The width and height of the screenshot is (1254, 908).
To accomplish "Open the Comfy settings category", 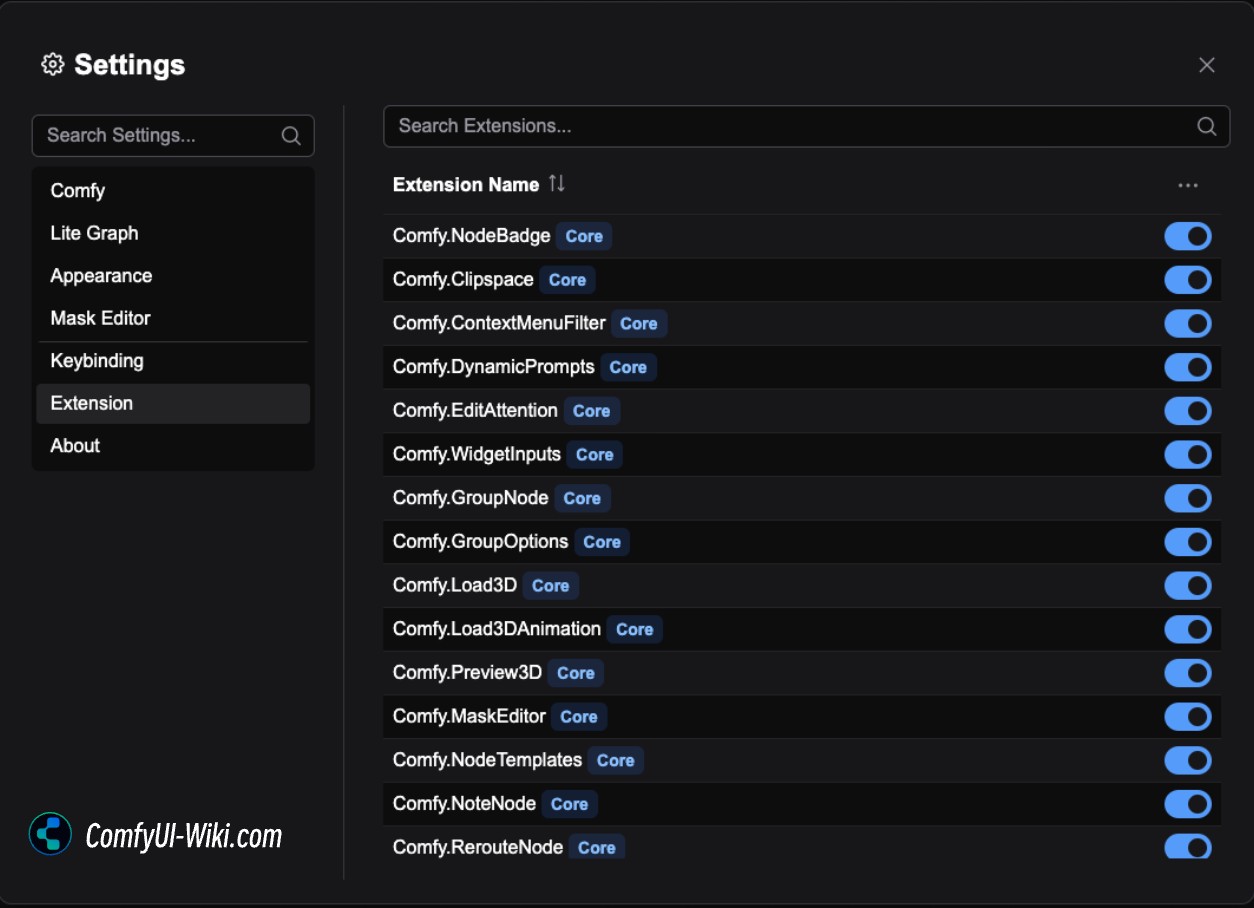I will pyautogui.click(x=173, y=191).
